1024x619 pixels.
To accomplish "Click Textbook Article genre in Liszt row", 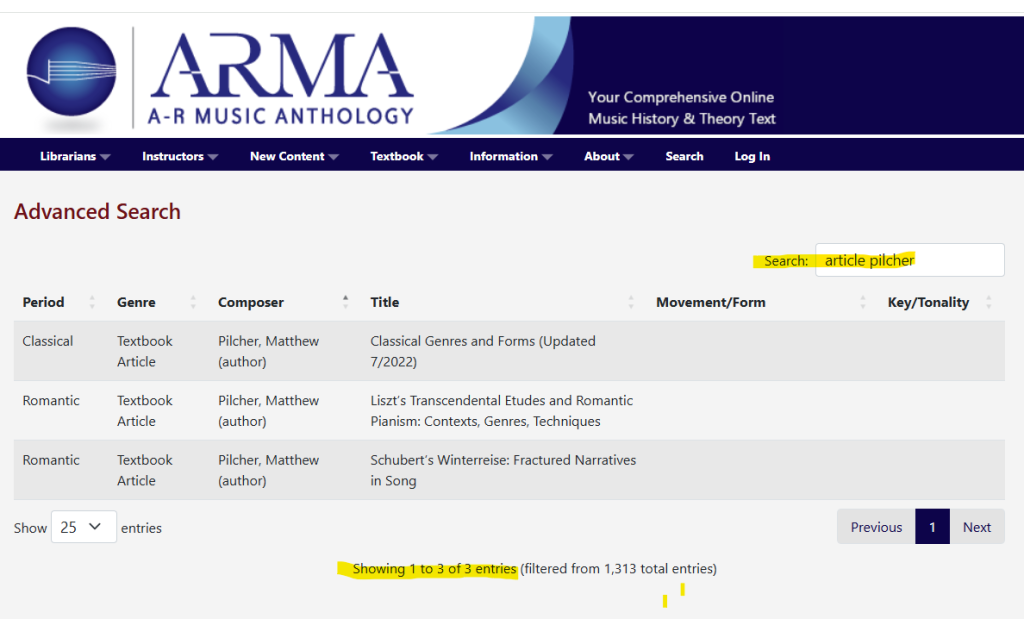I will point(144,411).
